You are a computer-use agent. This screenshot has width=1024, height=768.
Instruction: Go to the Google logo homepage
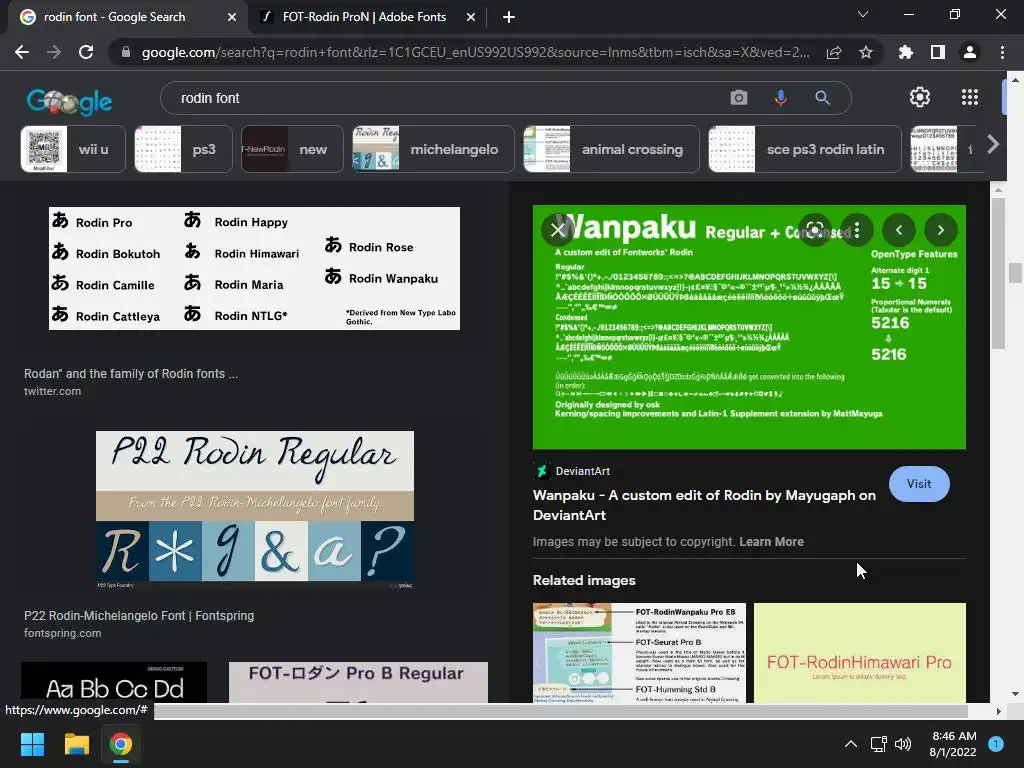tap(69, 101)
